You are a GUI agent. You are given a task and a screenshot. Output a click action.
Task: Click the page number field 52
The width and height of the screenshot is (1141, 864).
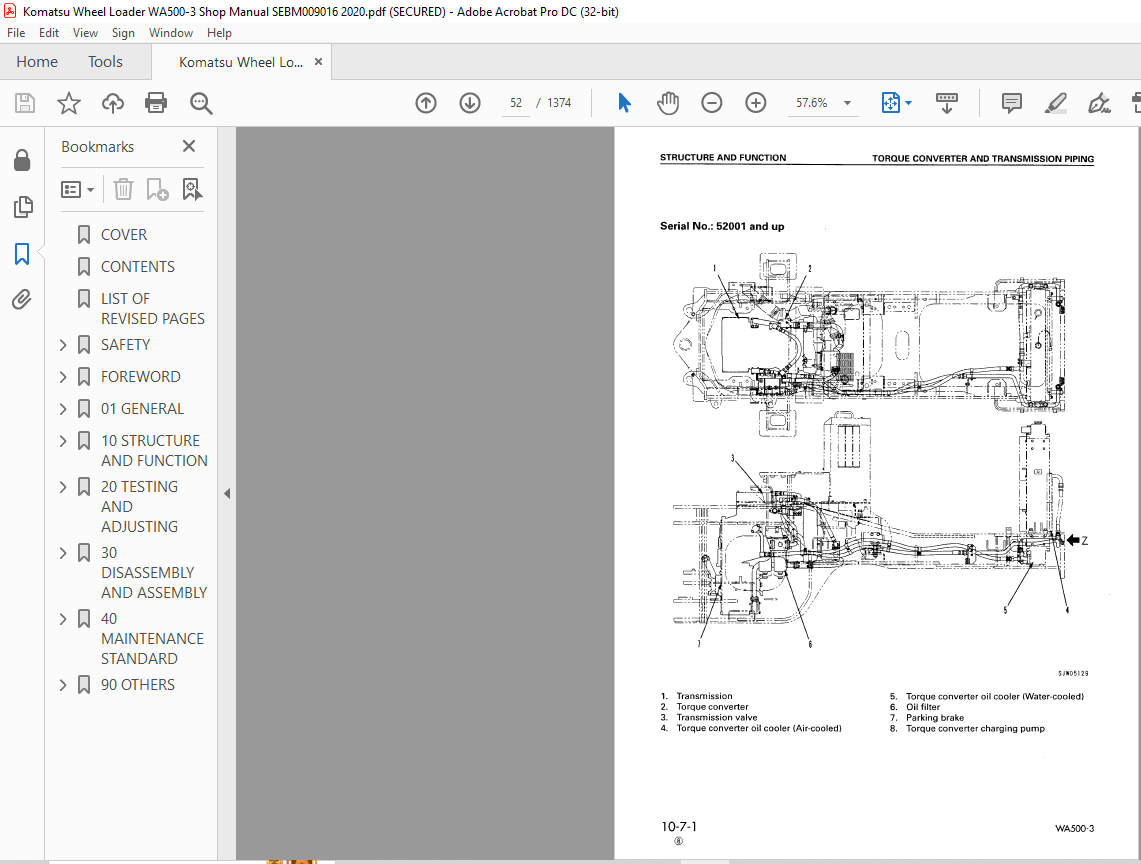pyautogui.click(x=516, y=103)
